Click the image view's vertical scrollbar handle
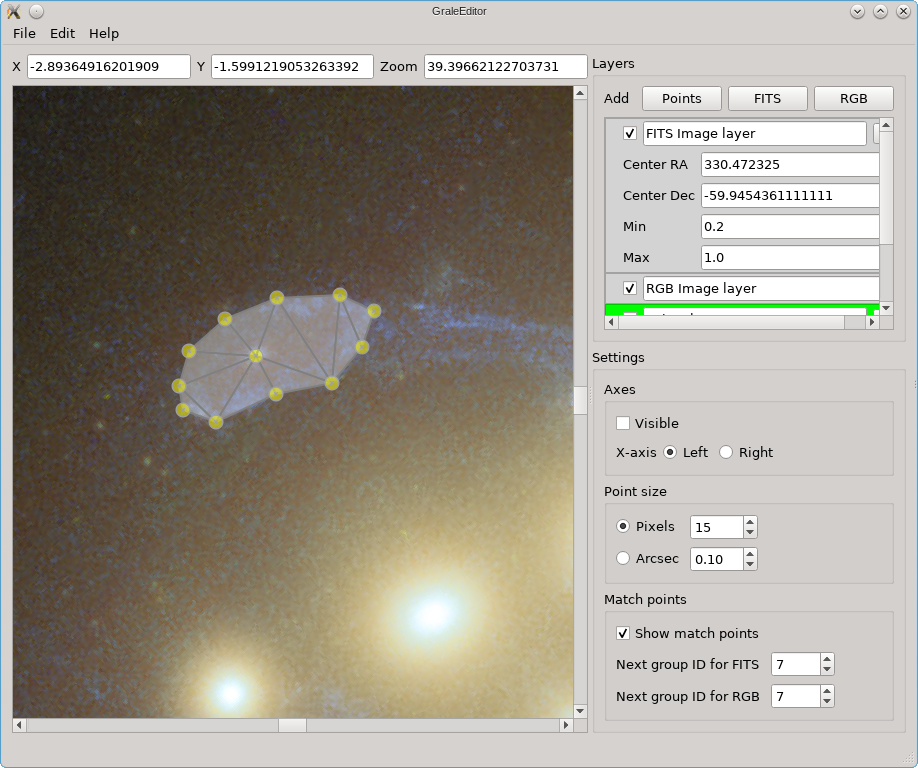918x768 pixels. (x=580, y=400)
